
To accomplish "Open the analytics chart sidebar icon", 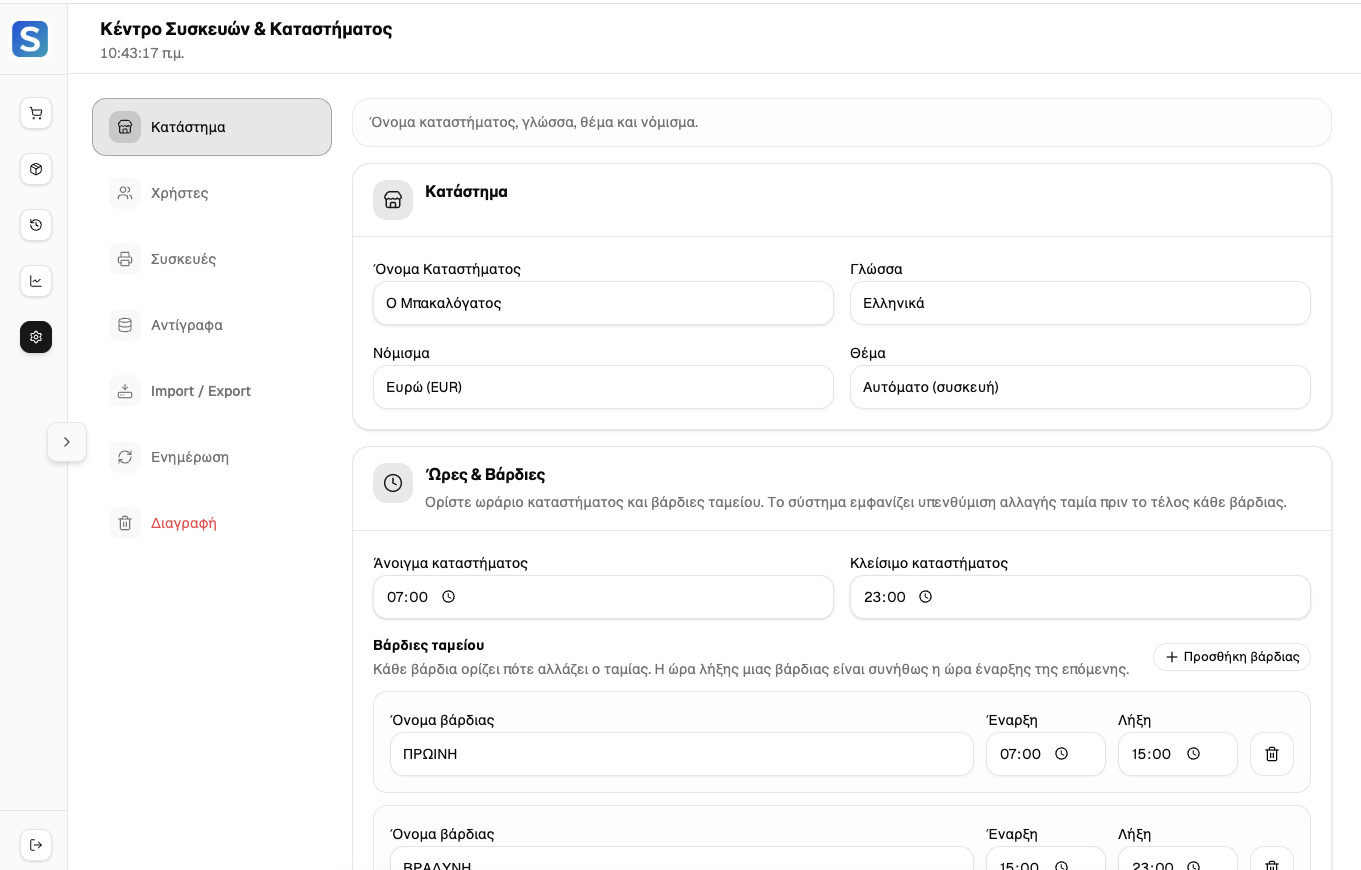I will 36,281.
